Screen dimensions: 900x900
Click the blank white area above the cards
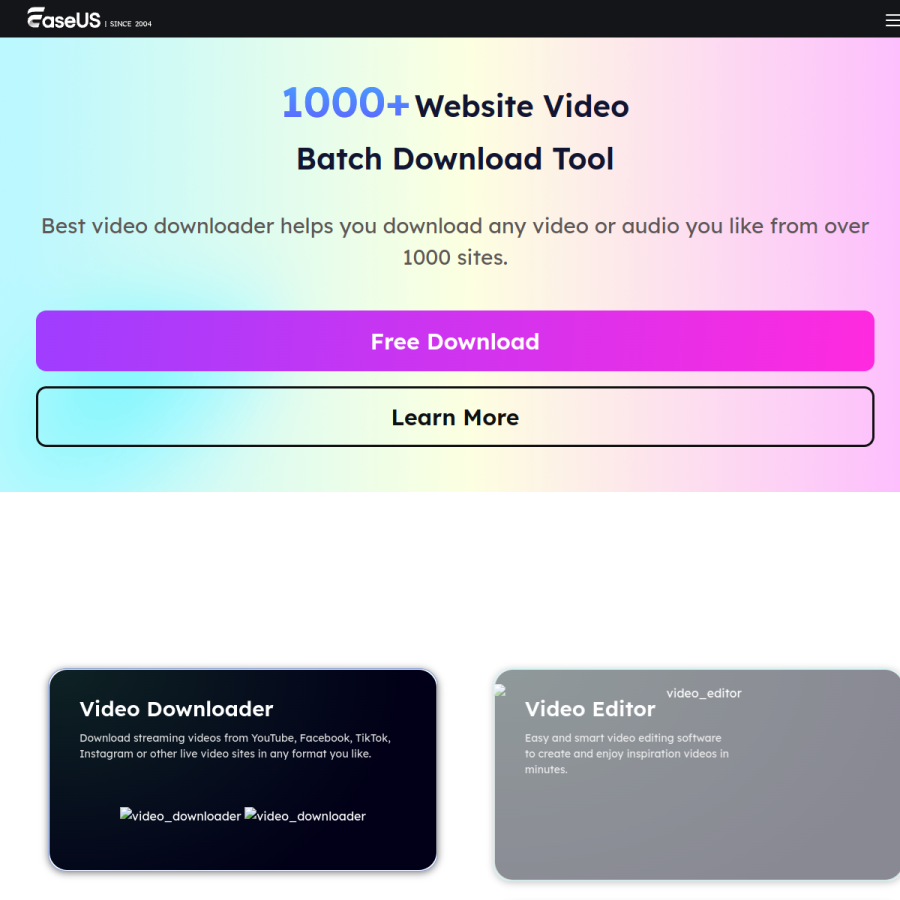[450, 574]
